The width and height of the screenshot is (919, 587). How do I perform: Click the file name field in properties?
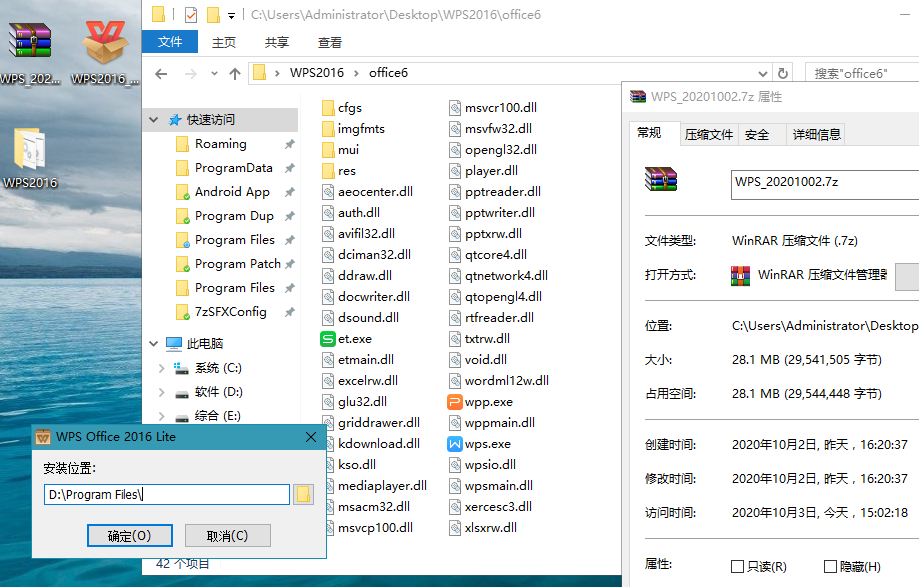(x=825, y=185)
